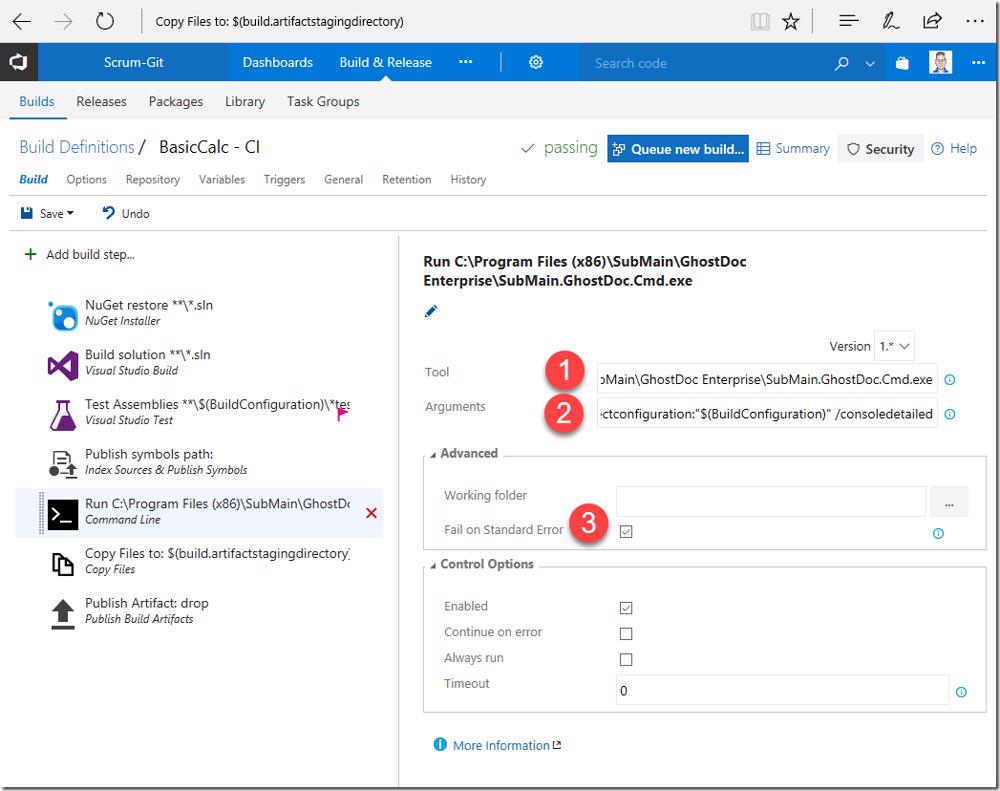Open the History tab
The image size is (1000, 791).
(468, 179)
